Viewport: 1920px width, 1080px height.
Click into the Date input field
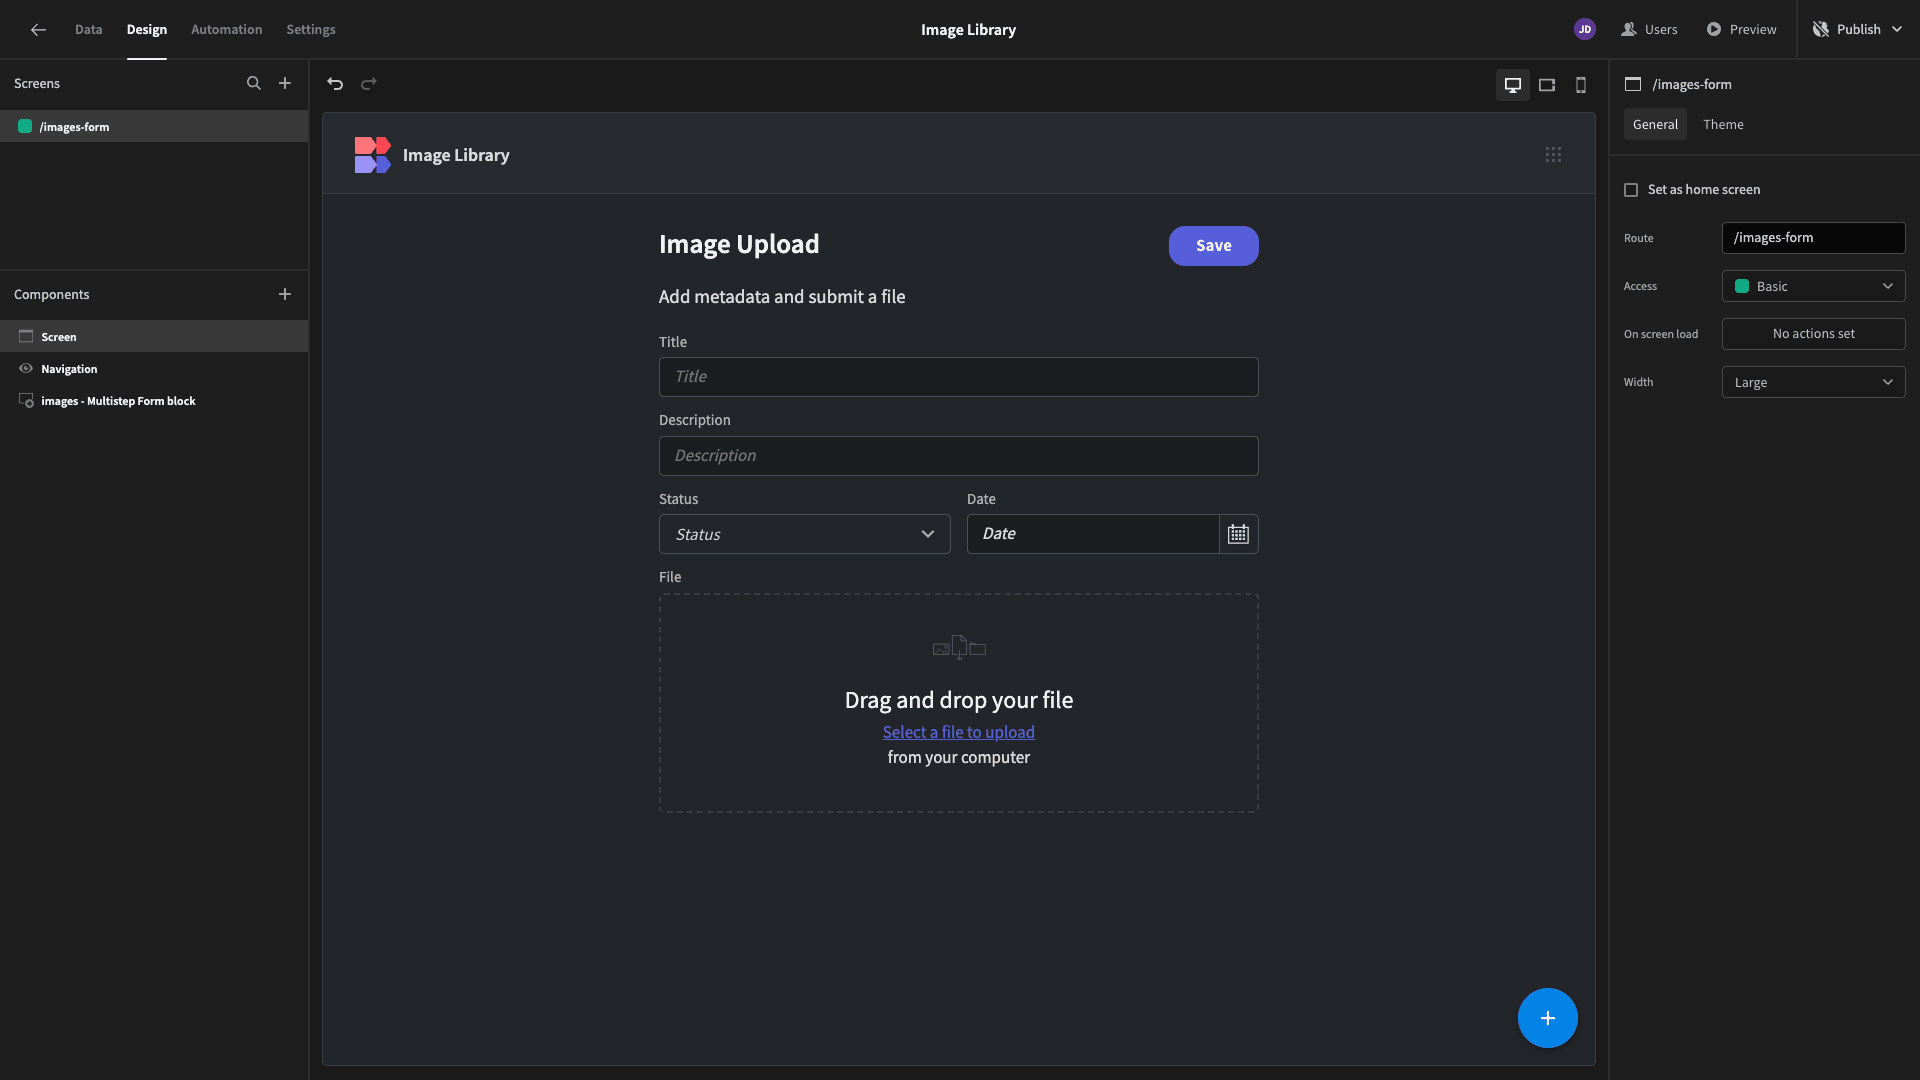(1093, 534)
